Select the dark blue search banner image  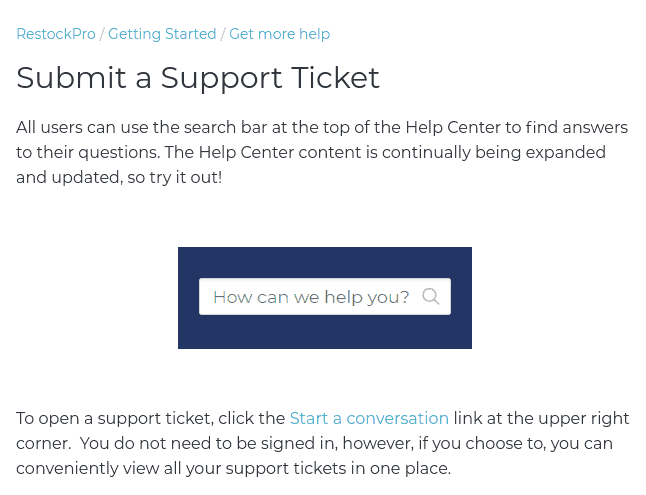(x=325, y=298)
